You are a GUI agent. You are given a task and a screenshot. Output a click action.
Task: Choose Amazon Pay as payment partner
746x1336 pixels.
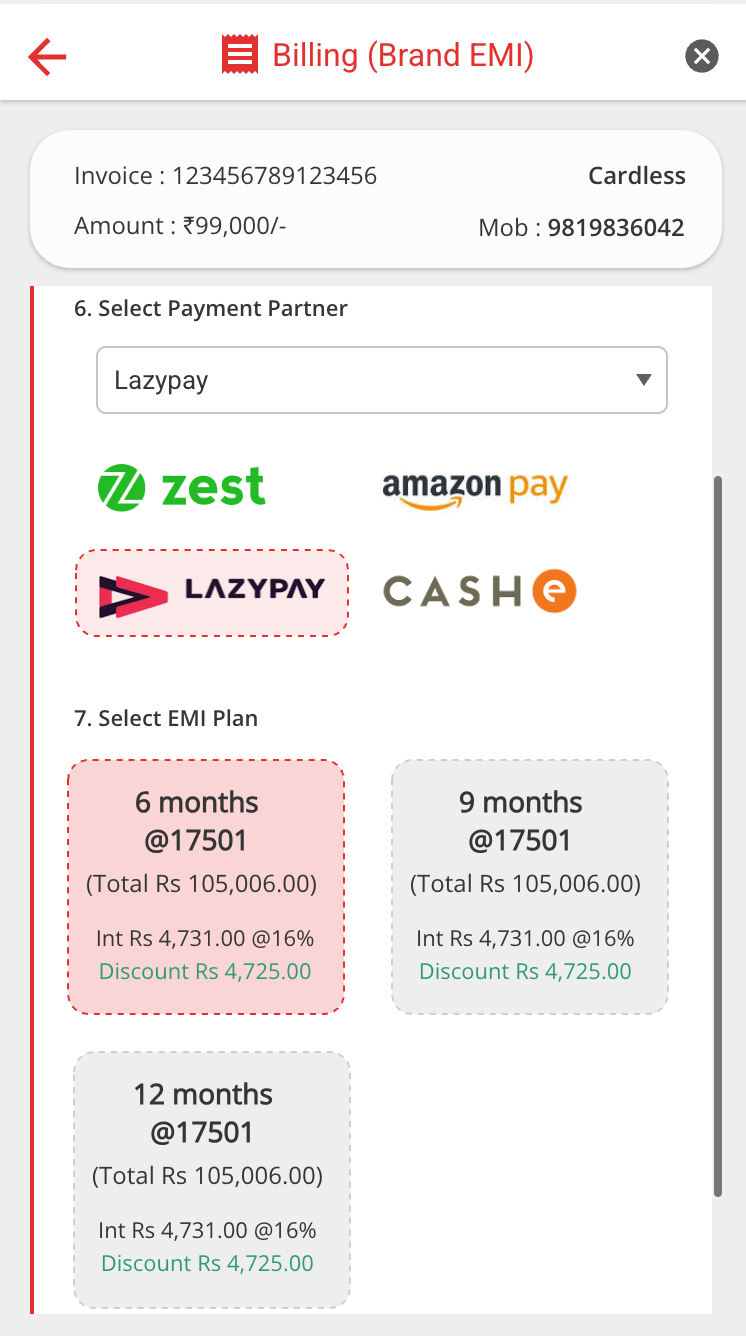click(475, 487)
